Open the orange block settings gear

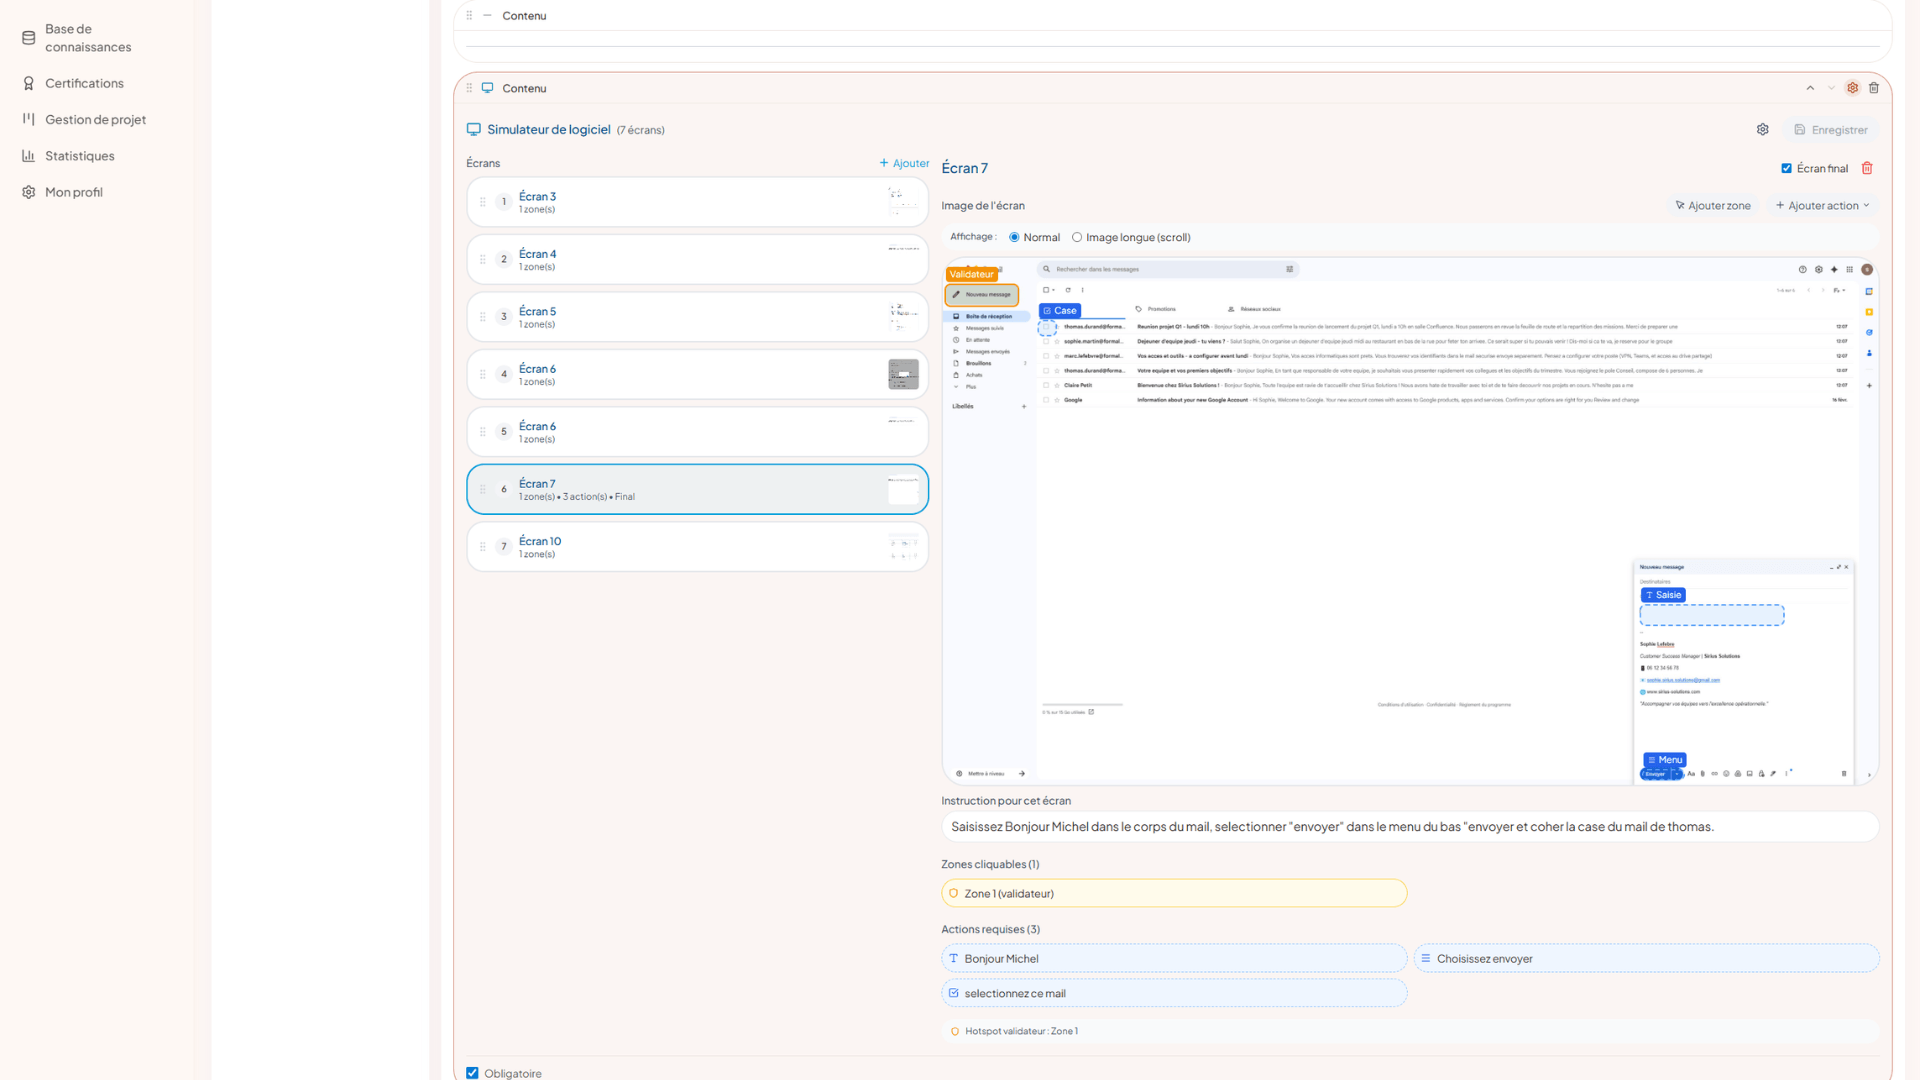[1853, 88]
